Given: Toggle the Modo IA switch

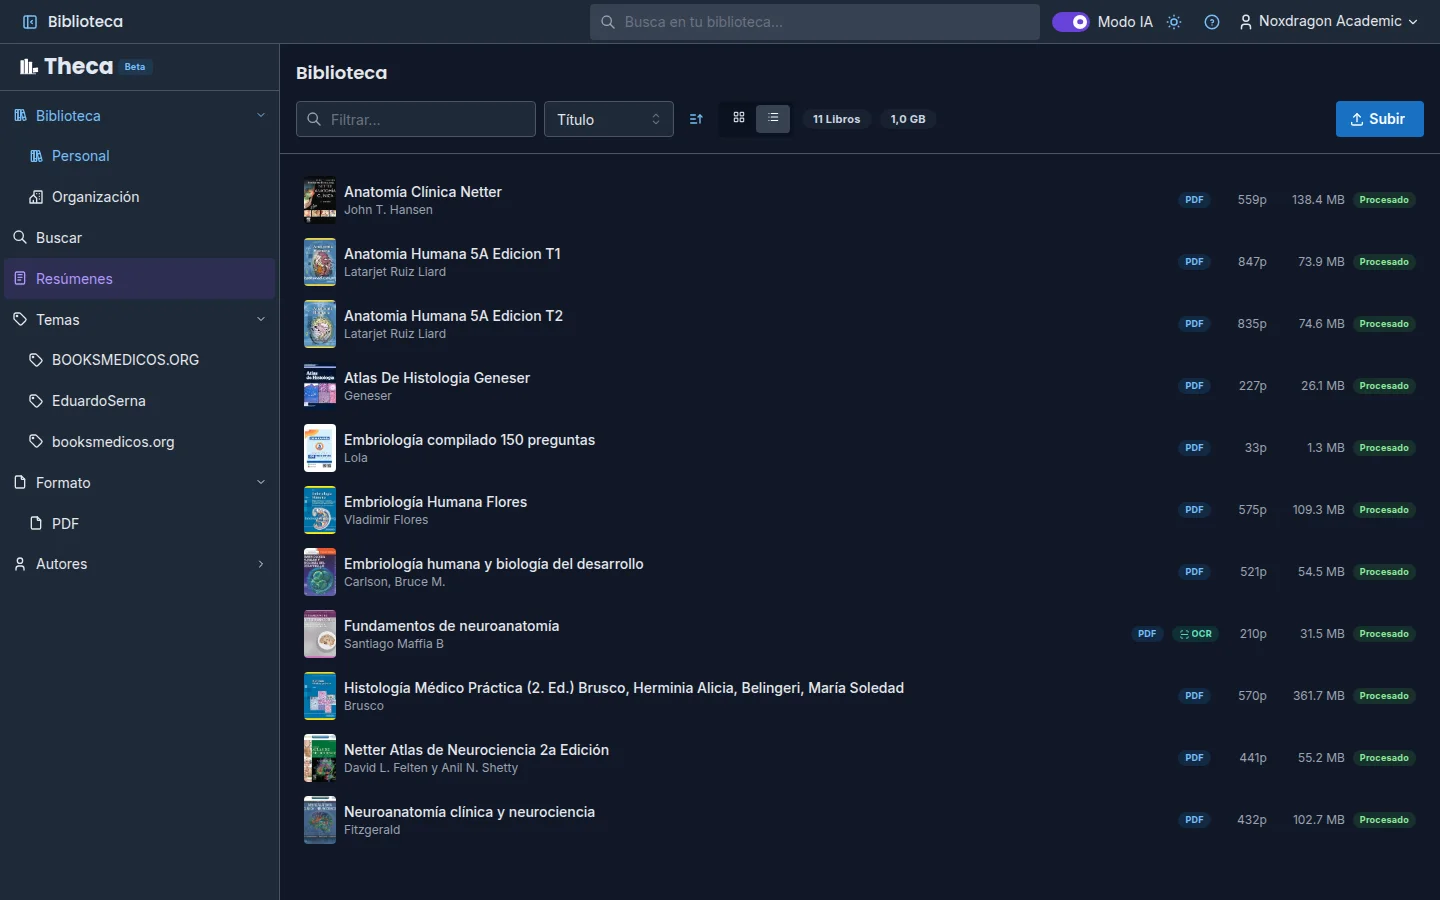Looking at the screenshot, I should pos(1070,21).
